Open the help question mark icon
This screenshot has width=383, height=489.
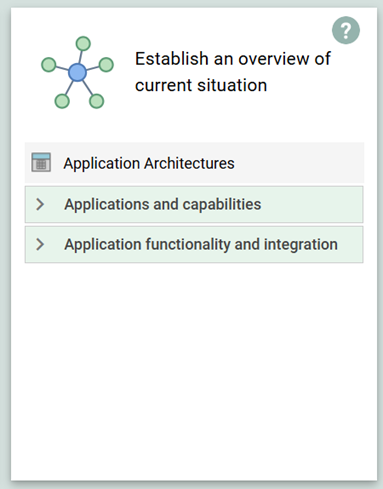coord(346,30)
